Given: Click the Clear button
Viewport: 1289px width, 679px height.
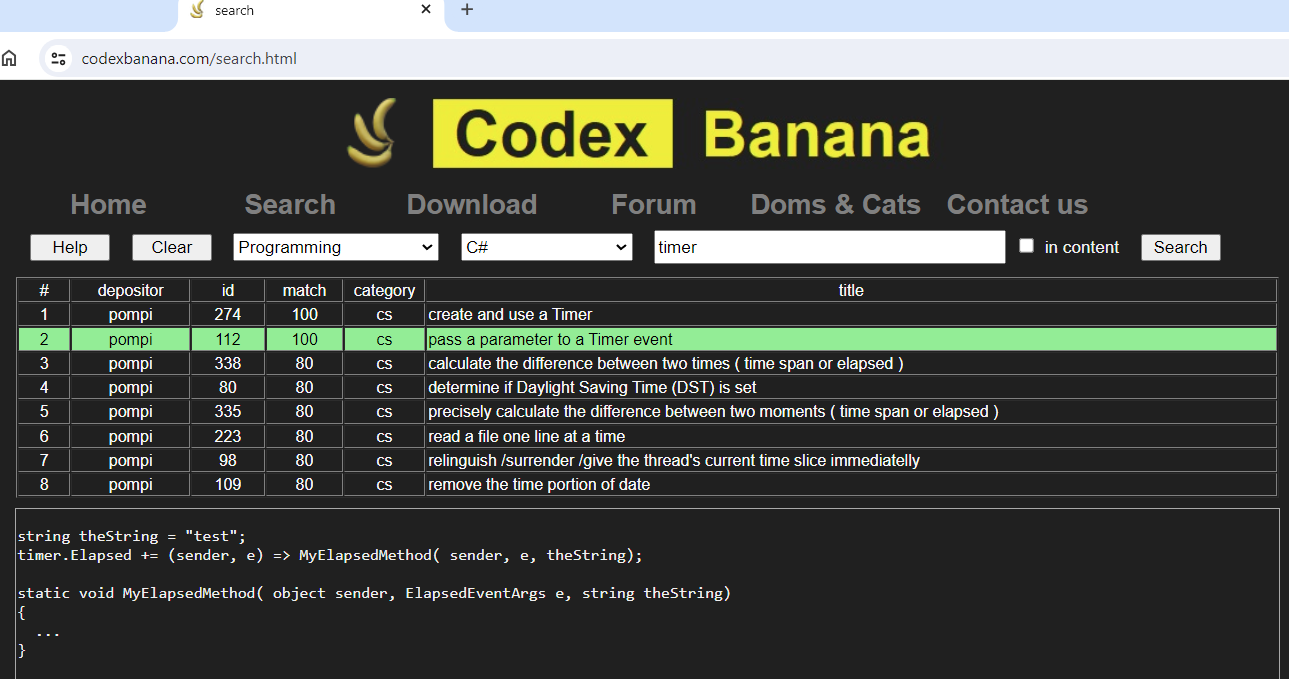Looking at the screenshot, I should [172, 247].
